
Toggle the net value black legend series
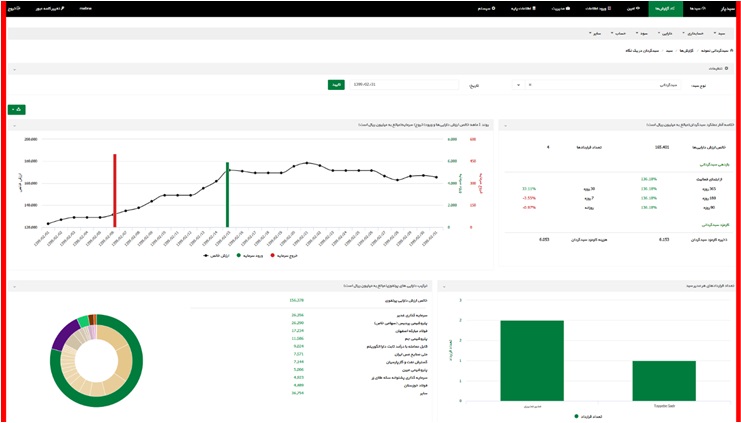217,256
